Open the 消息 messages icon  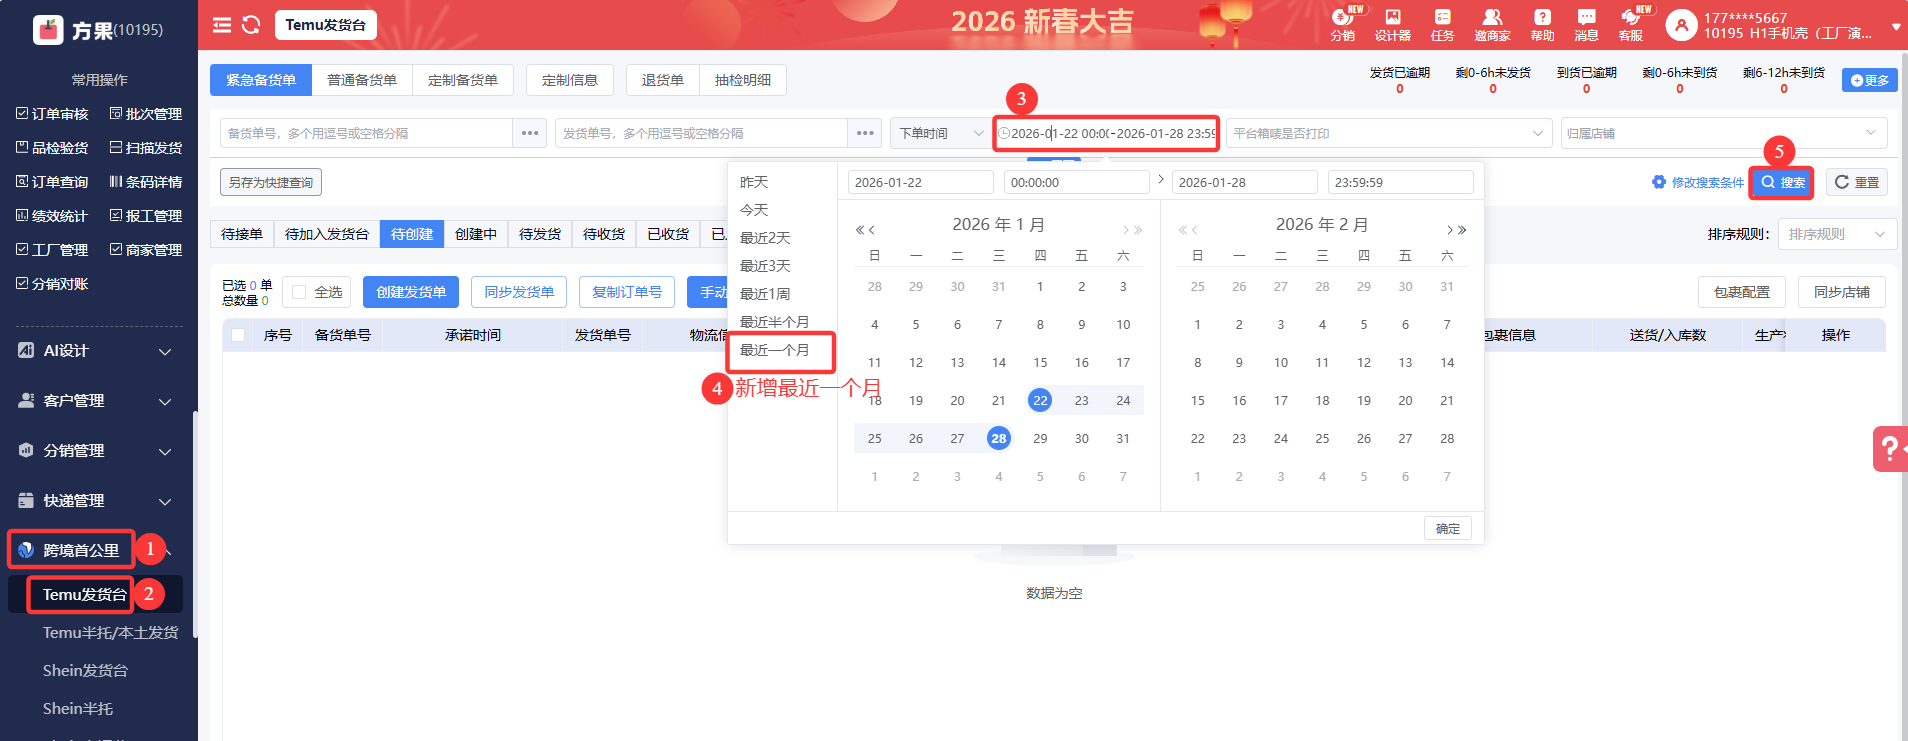pyautogui.click(x=1586, y=25)
